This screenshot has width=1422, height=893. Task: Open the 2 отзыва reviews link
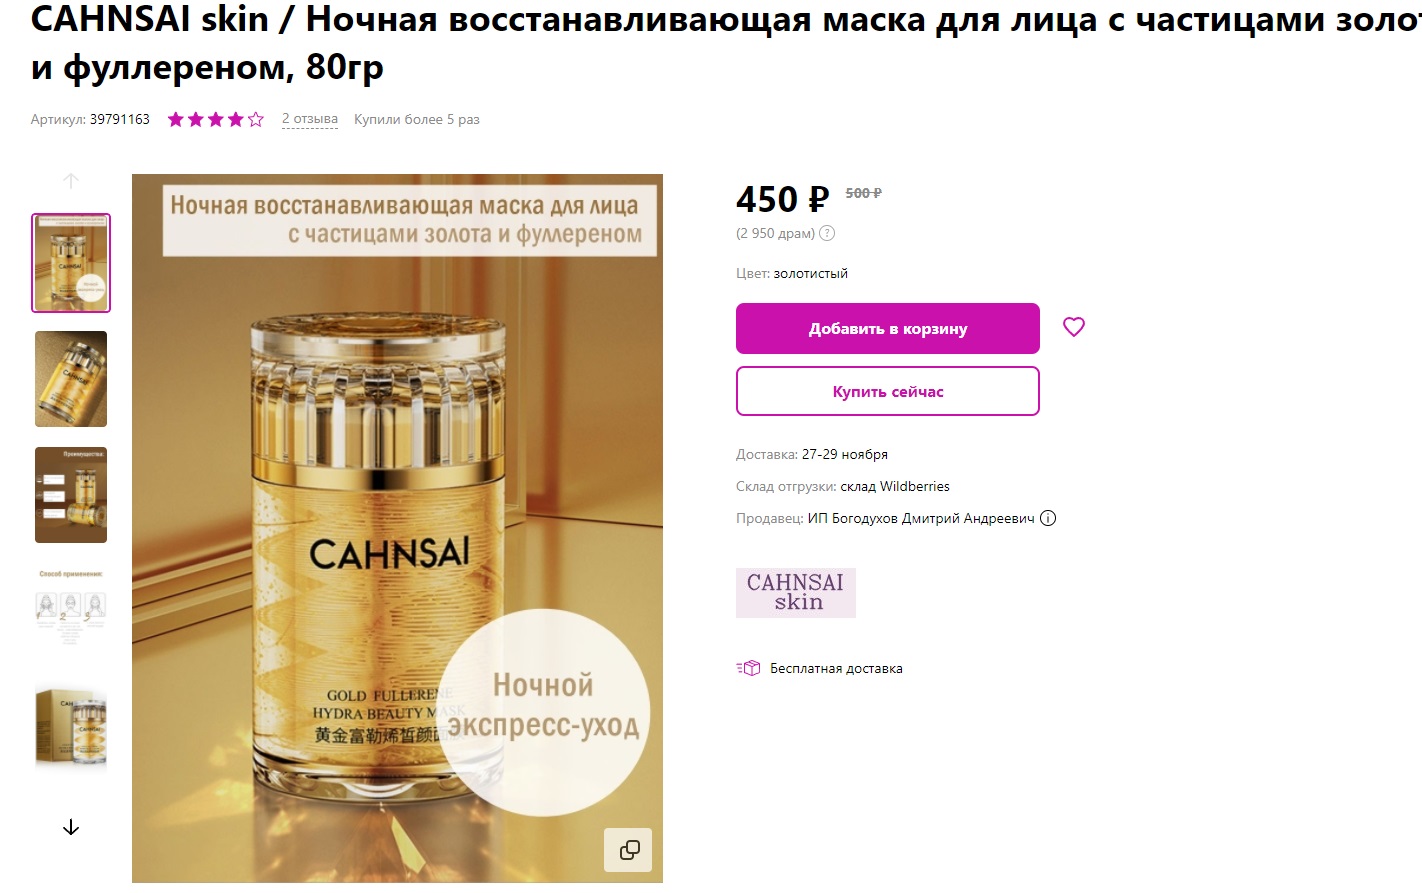click(x=310, y=119)
